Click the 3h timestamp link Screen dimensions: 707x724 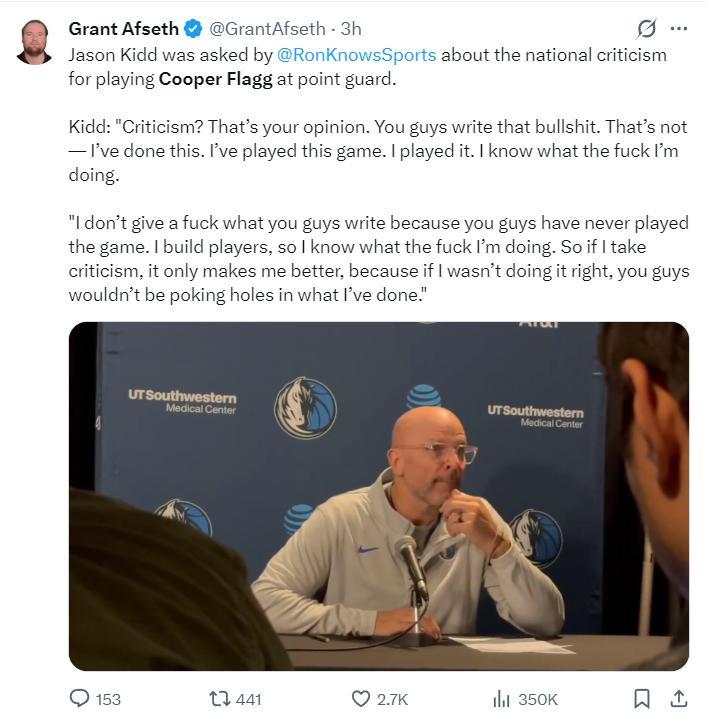click(351, 29)
